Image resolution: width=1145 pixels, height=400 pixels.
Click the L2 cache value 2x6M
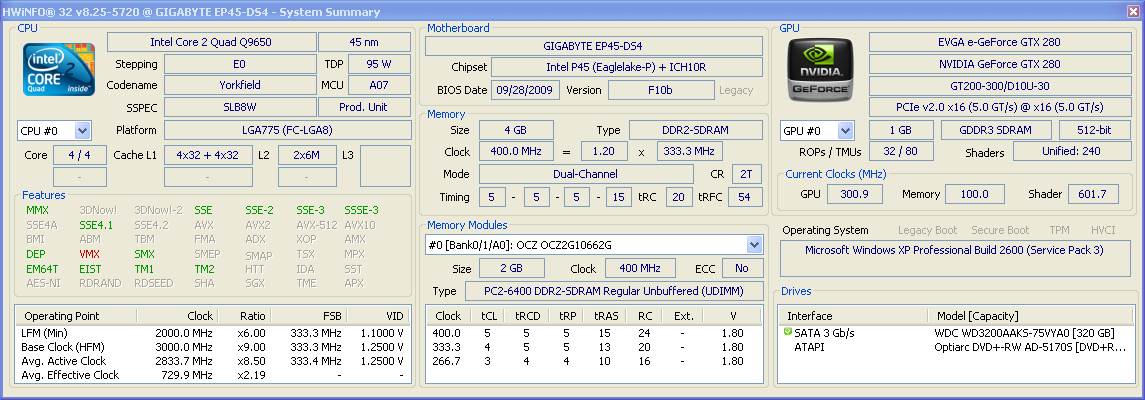tap(307, 155)
